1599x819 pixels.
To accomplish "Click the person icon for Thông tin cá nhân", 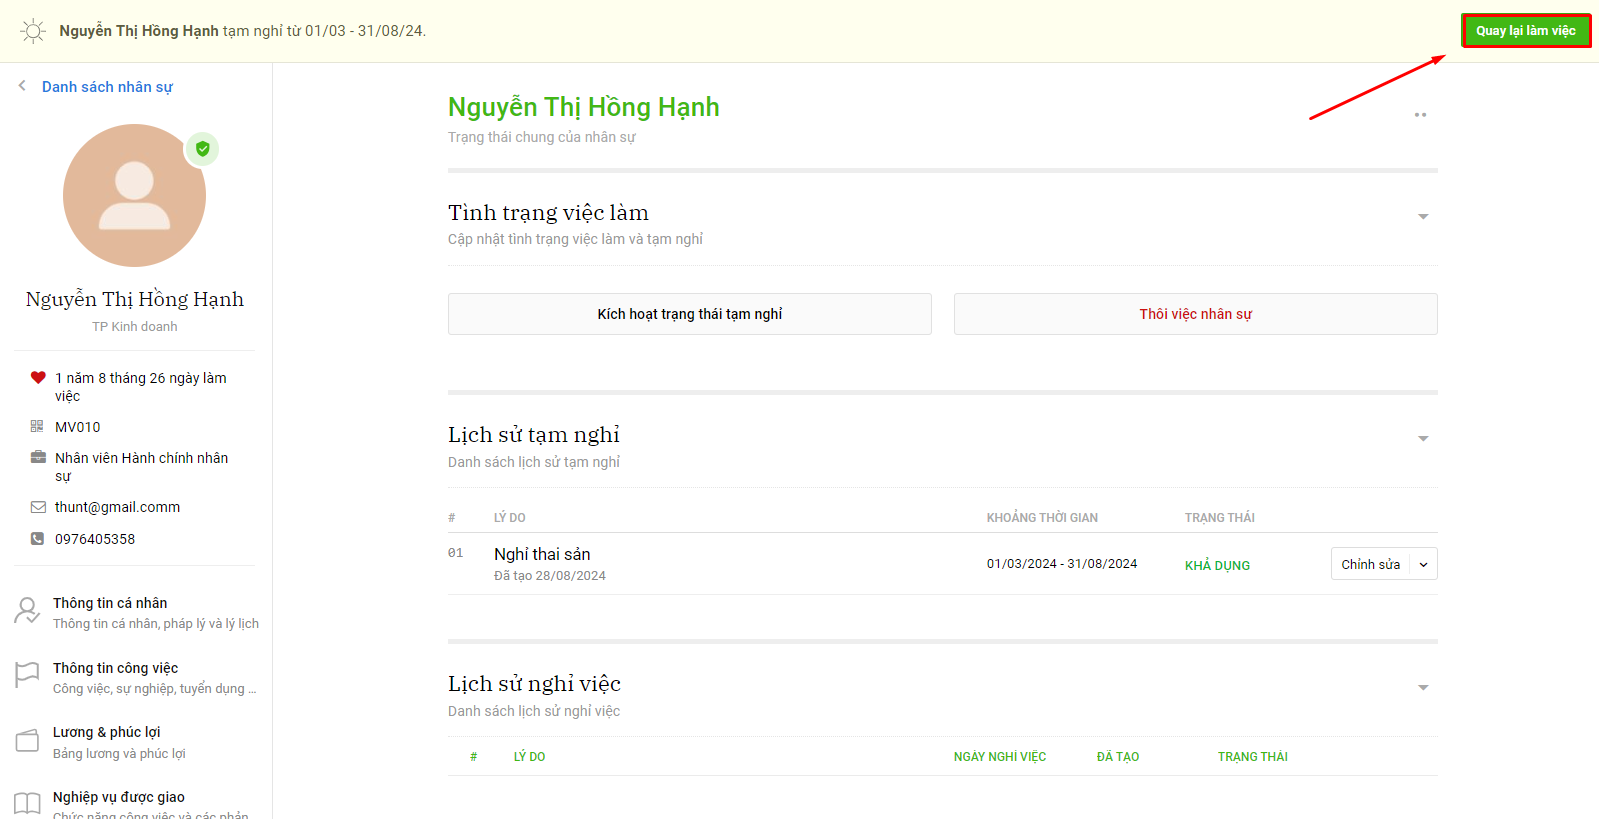I will coord(27,611).
